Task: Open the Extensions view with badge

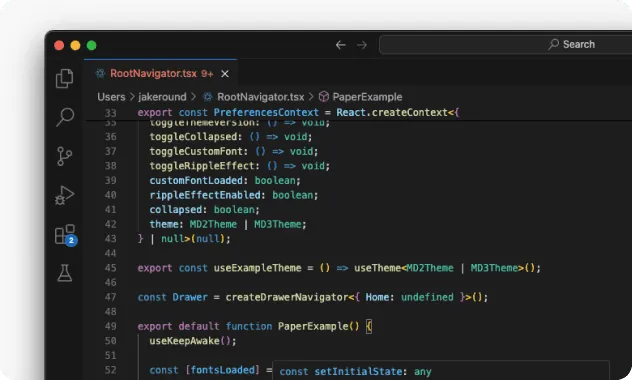Action: tap(66, 235)
